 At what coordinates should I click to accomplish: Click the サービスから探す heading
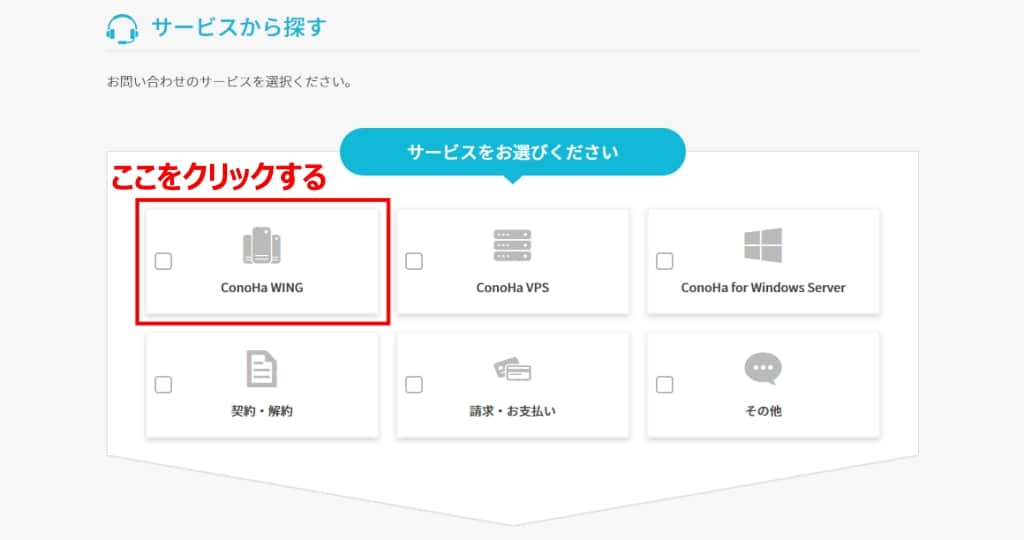(x=238, y=27)
